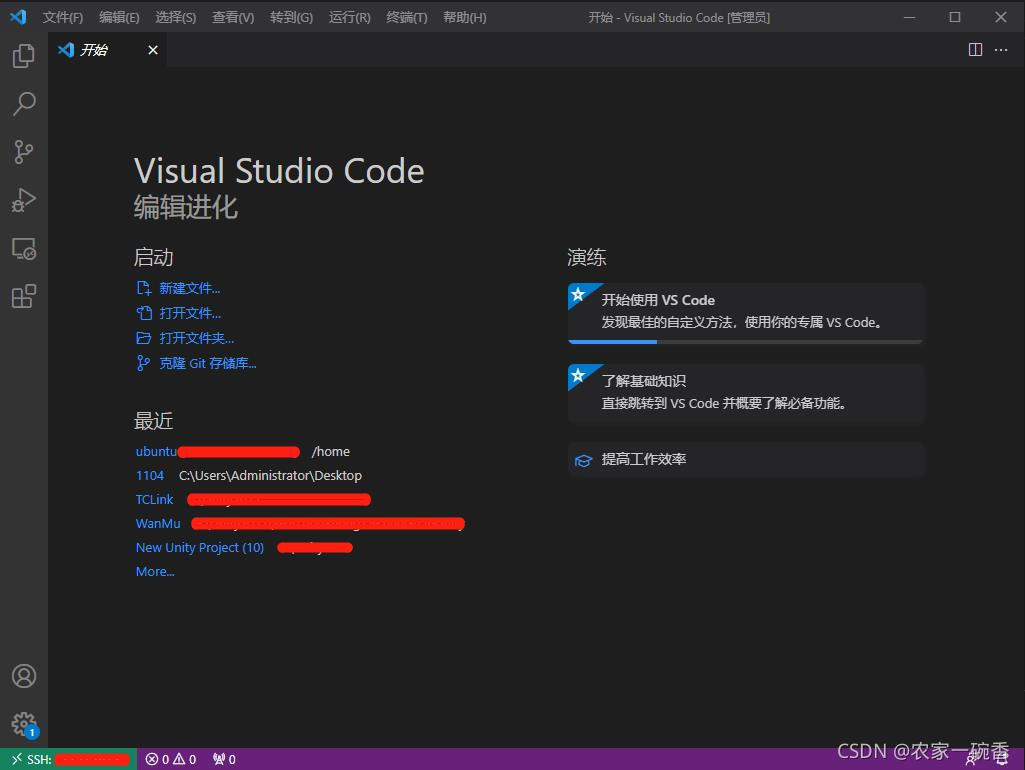Open 提高工作效率 walkthrough
This screenshot has height=770, width=1025.
tap(745, 460)
